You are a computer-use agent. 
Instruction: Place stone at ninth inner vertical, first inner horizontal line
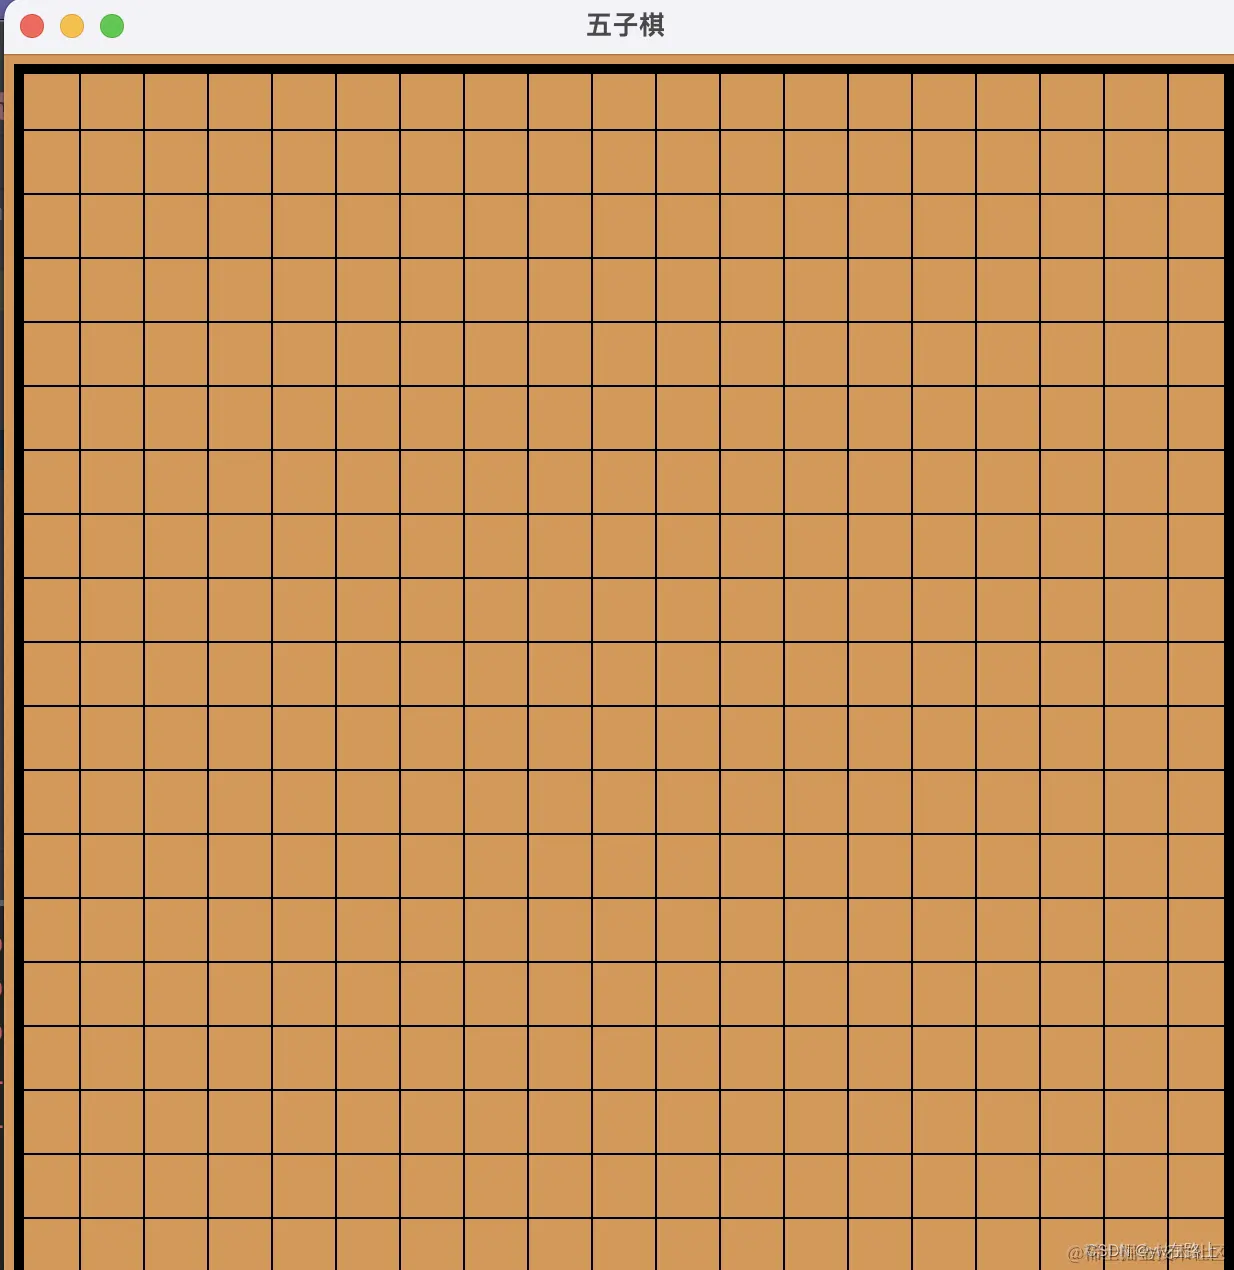[x=592, y=130]
